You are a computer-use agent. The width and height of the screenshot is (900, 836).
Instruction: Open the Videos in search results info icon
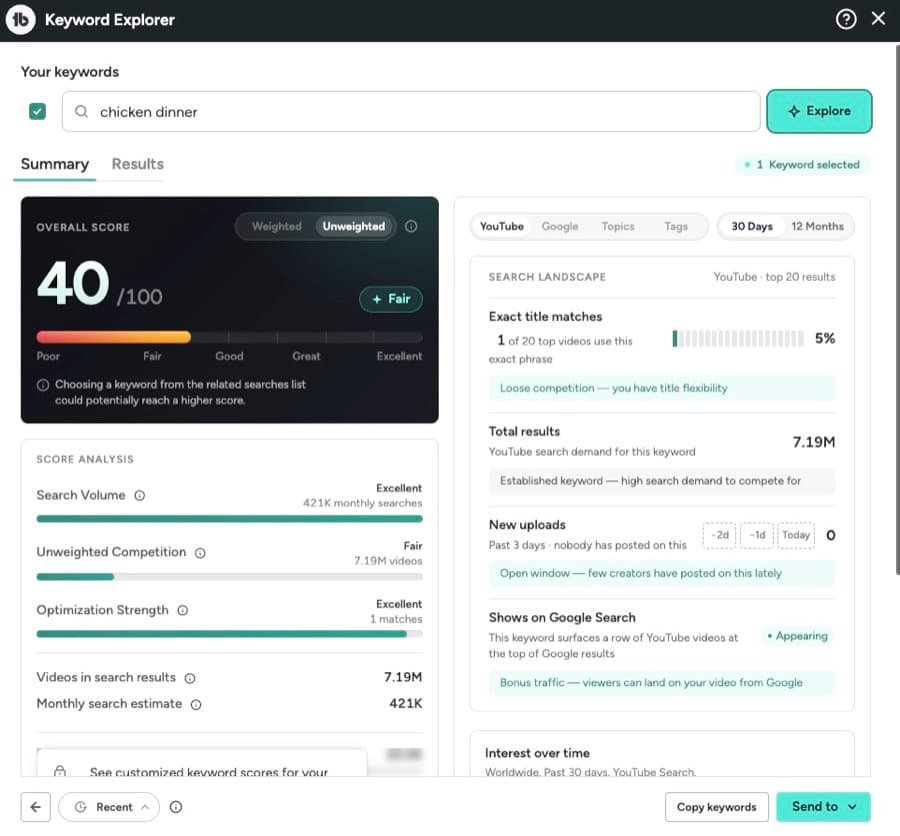click(190, 678)
